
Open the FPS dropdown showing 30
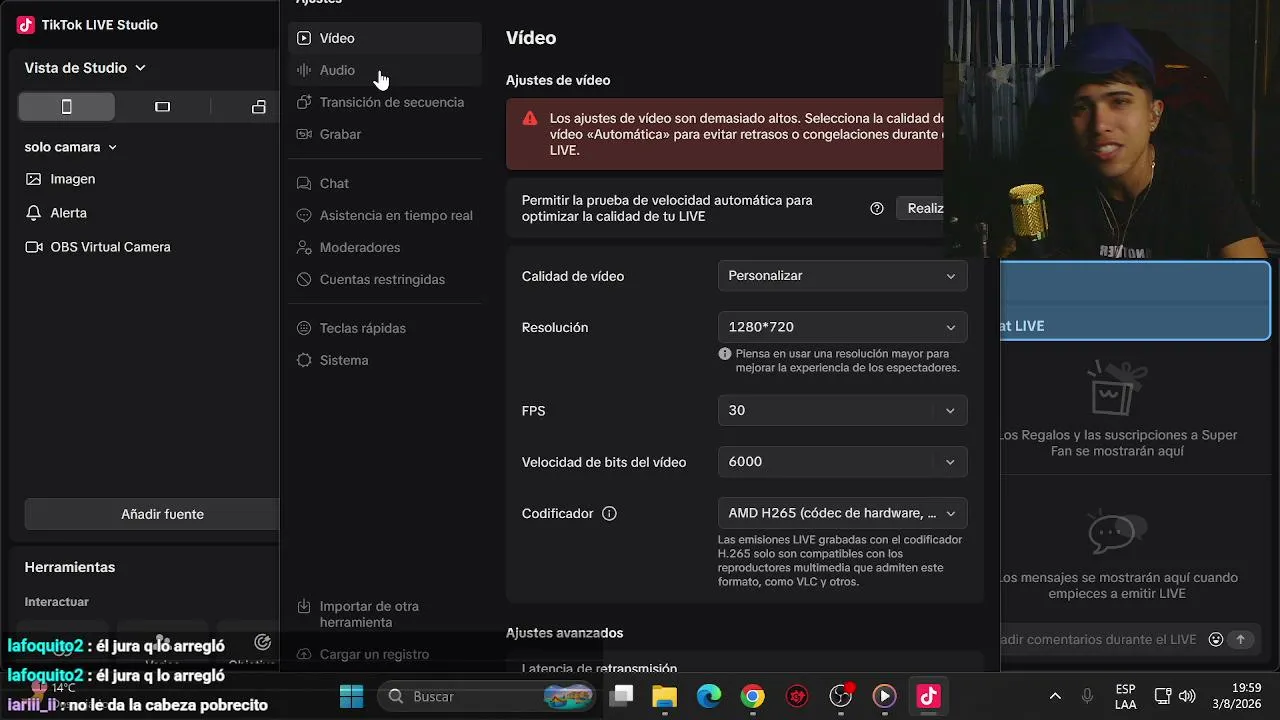click(x=842, y=410)
